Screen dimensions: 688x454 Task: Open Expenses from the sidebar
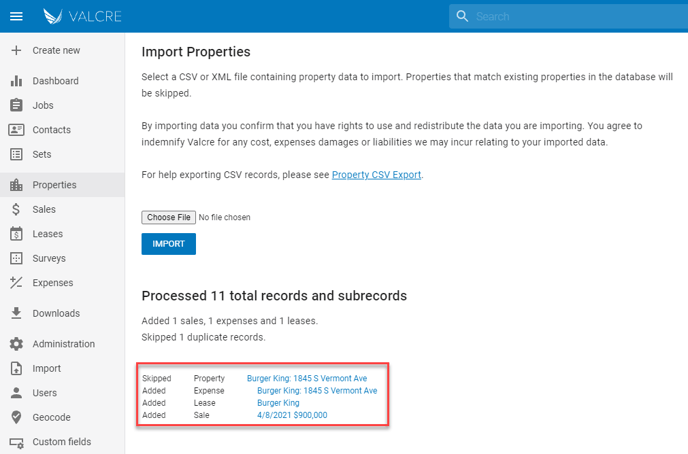52,283
